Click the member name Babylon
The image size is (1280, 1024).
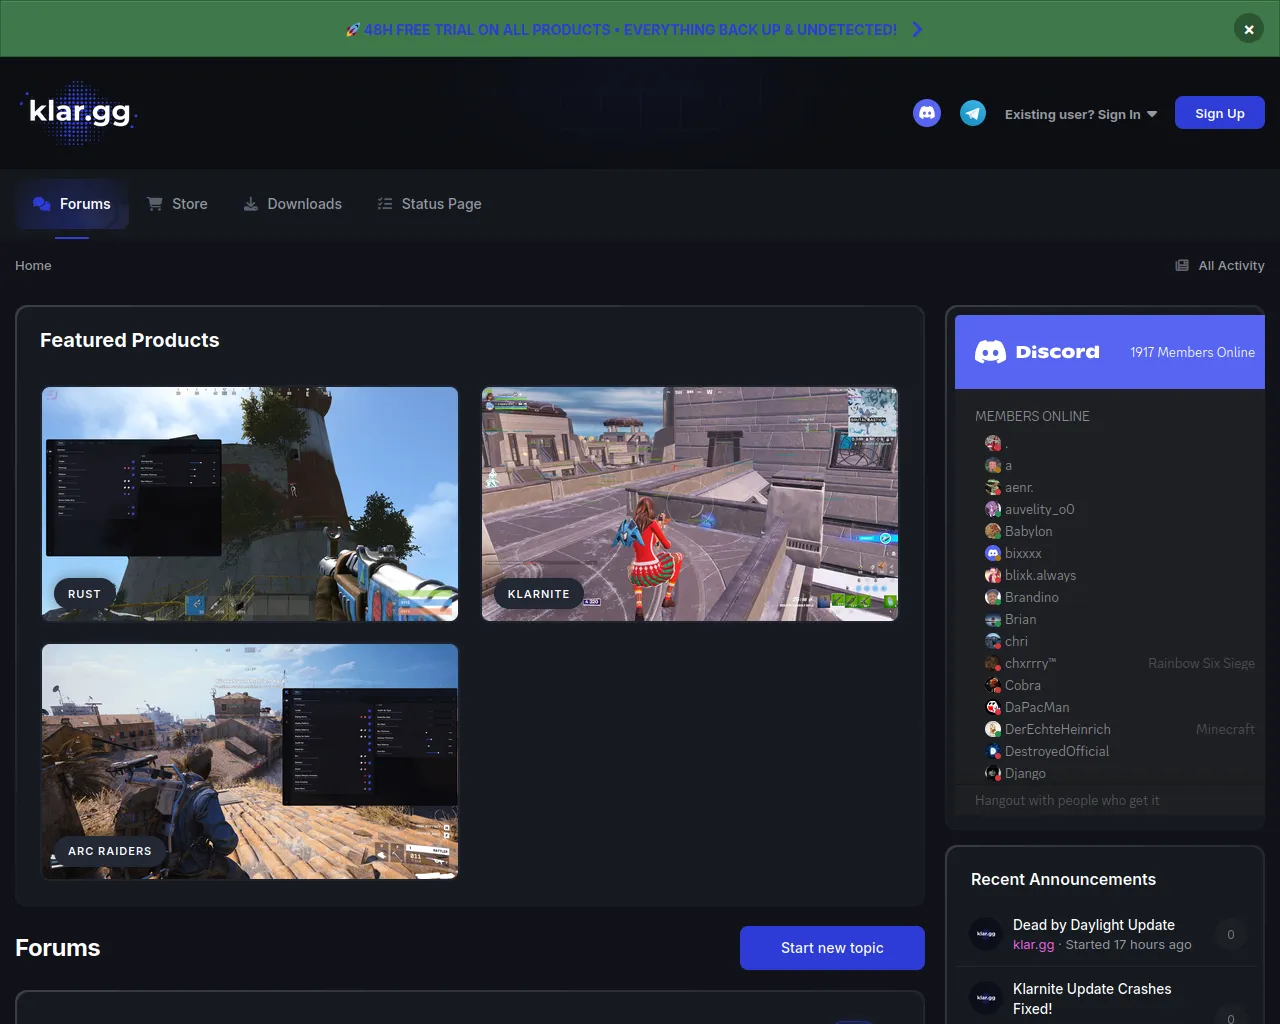[x=1028, y=531]
